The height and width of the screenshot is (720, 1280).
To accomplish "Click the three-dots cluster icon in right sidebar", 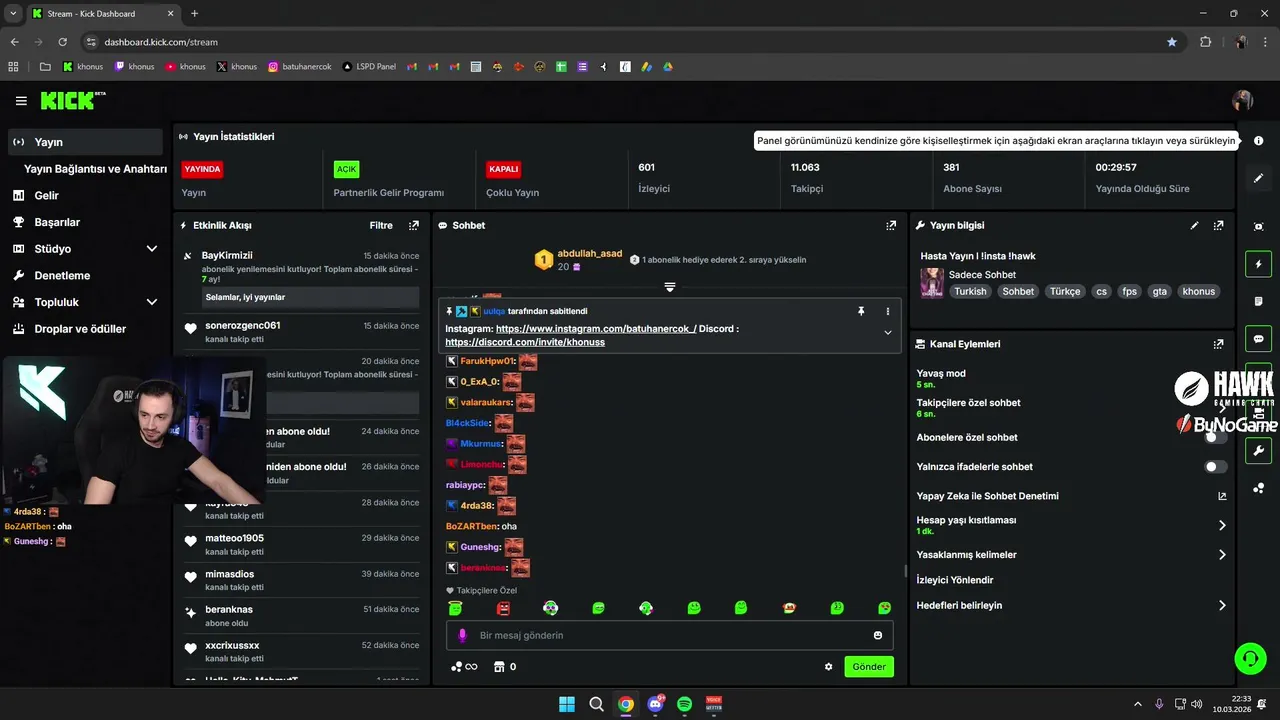I will tap(1258, 488).
